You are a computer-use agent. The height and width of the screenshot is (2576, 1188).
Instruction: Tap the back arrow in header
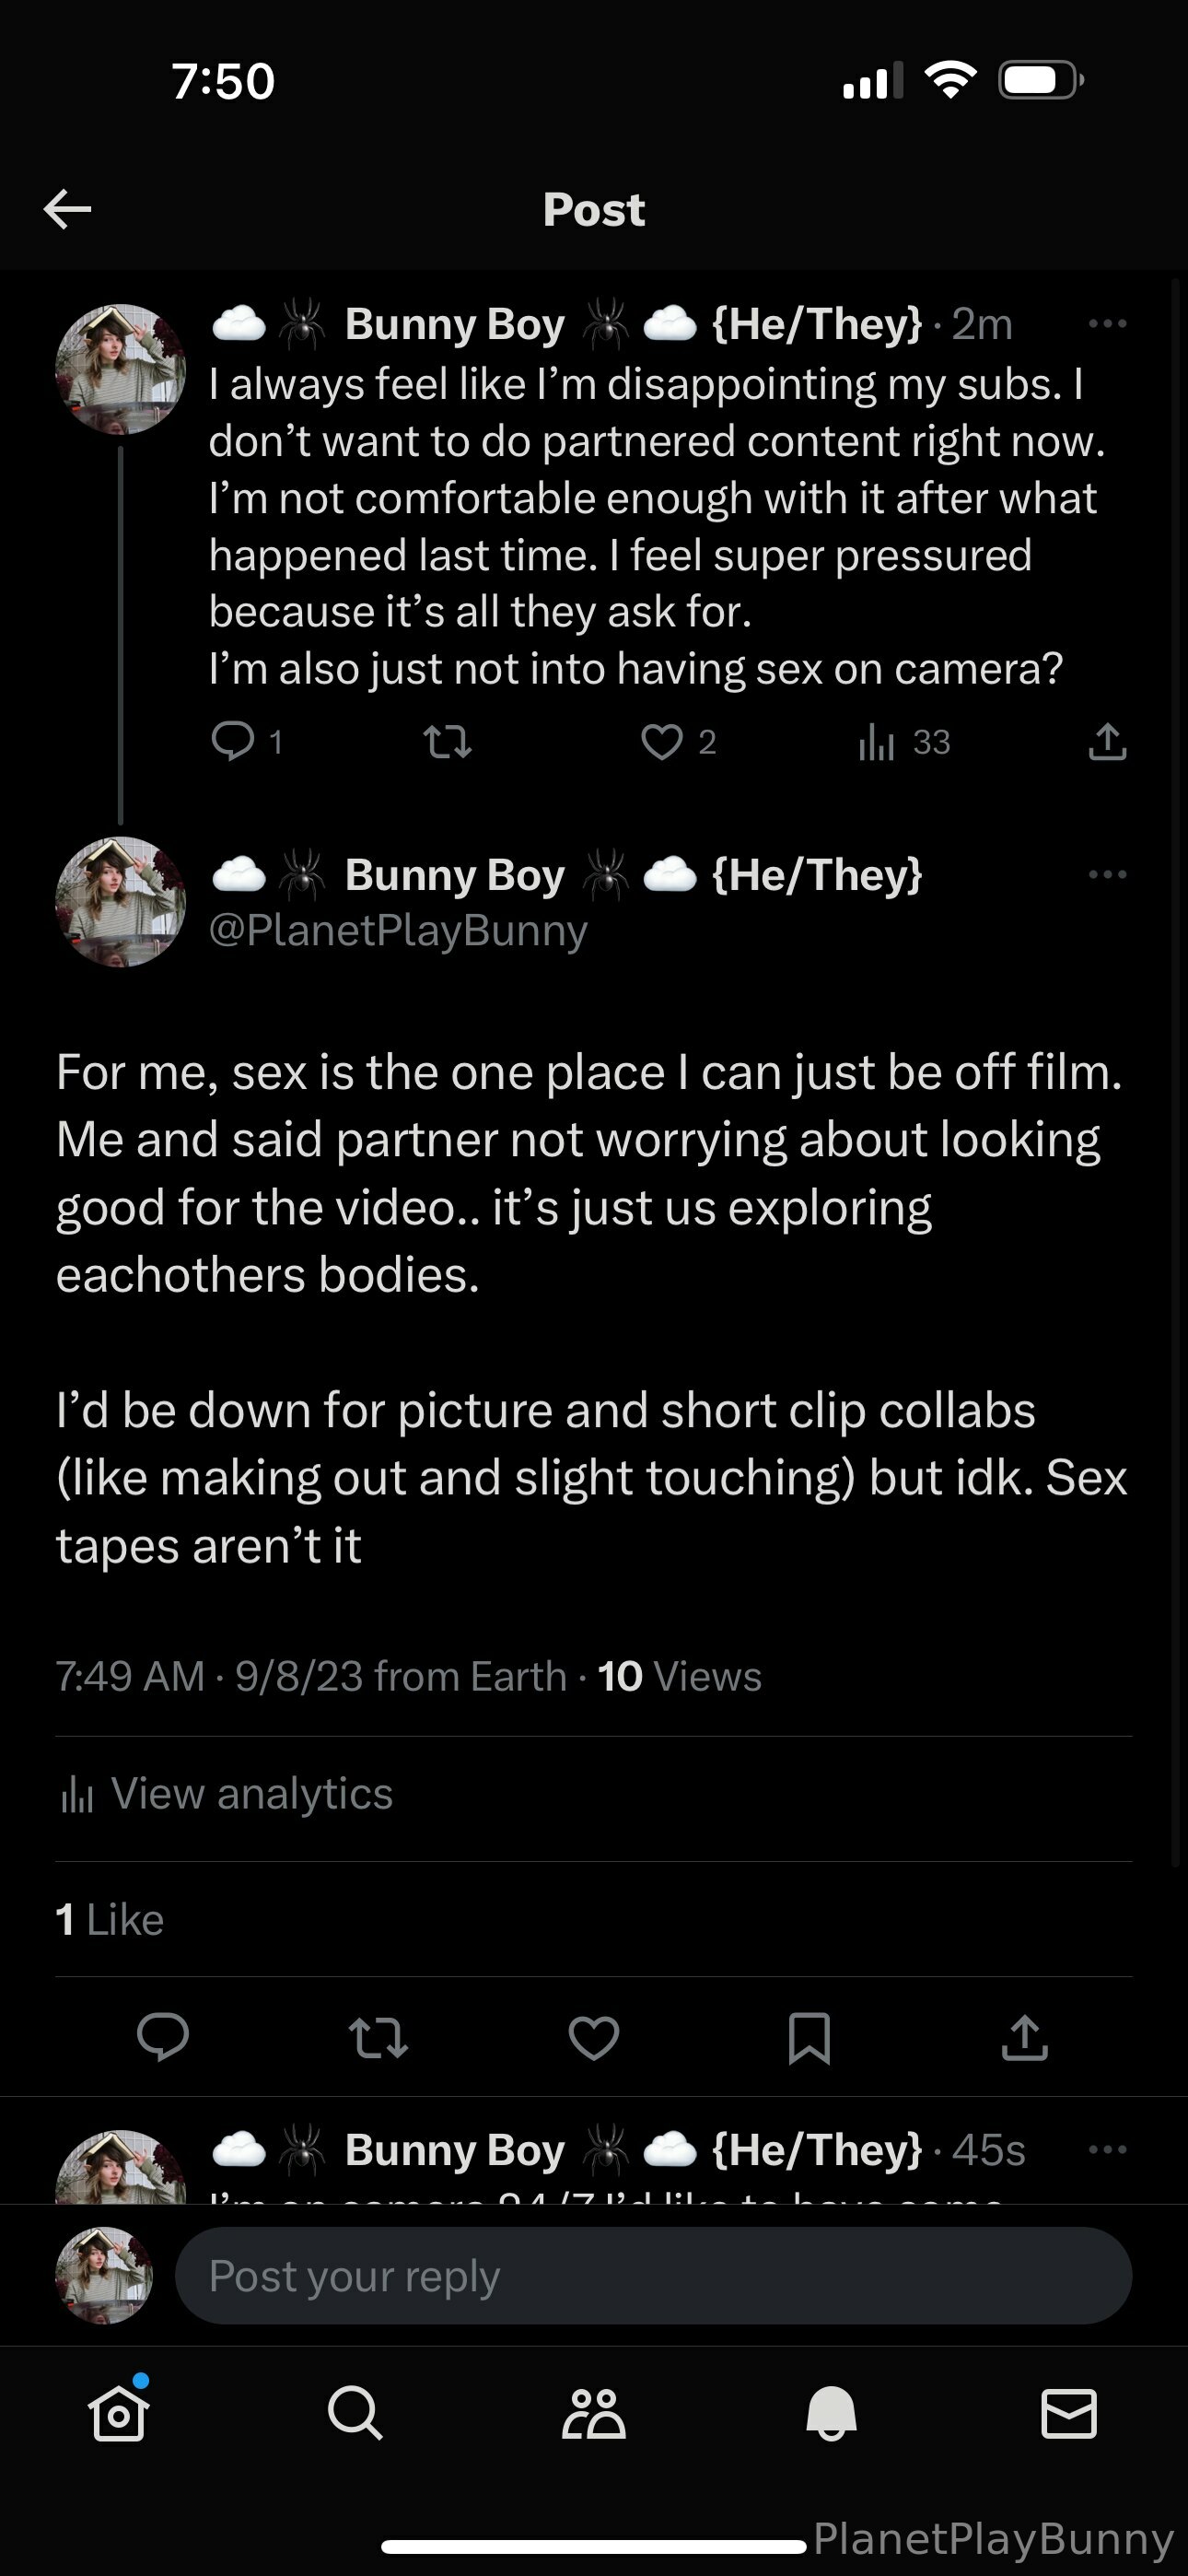click(68, 209)
